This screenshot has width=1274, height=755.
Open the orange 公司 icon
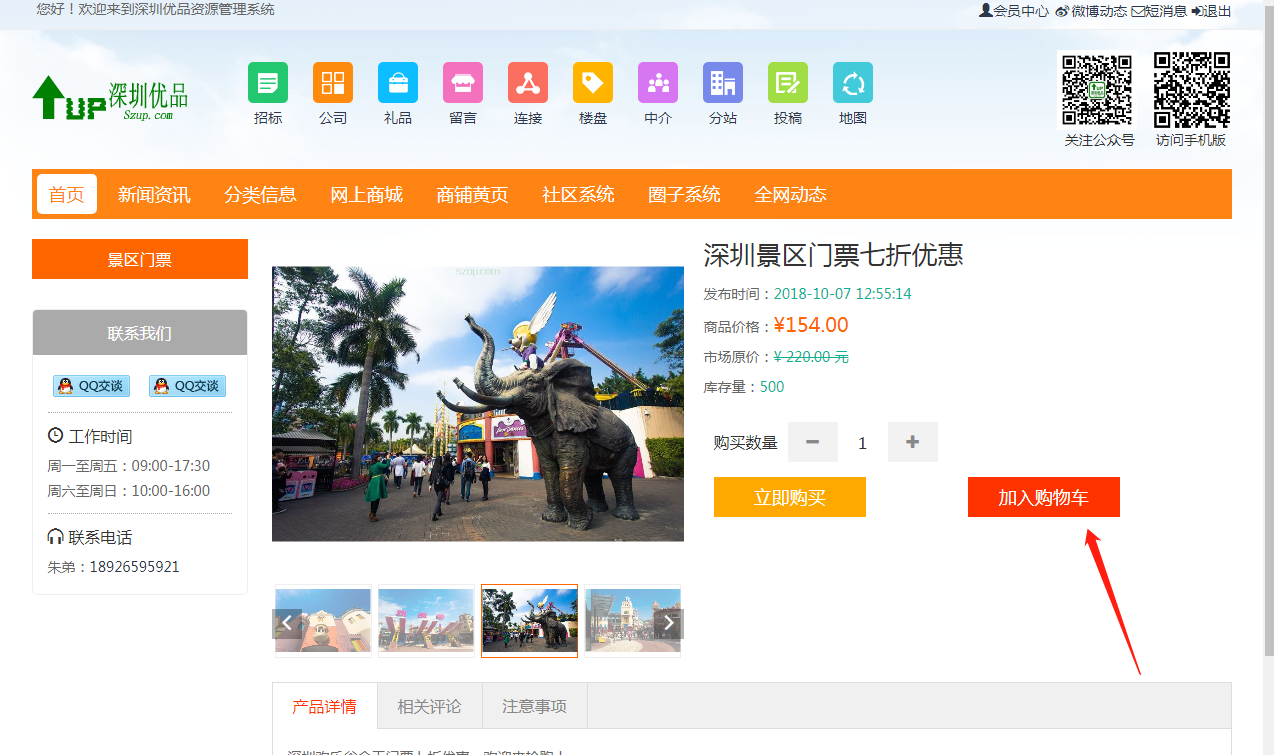(333, 83)
